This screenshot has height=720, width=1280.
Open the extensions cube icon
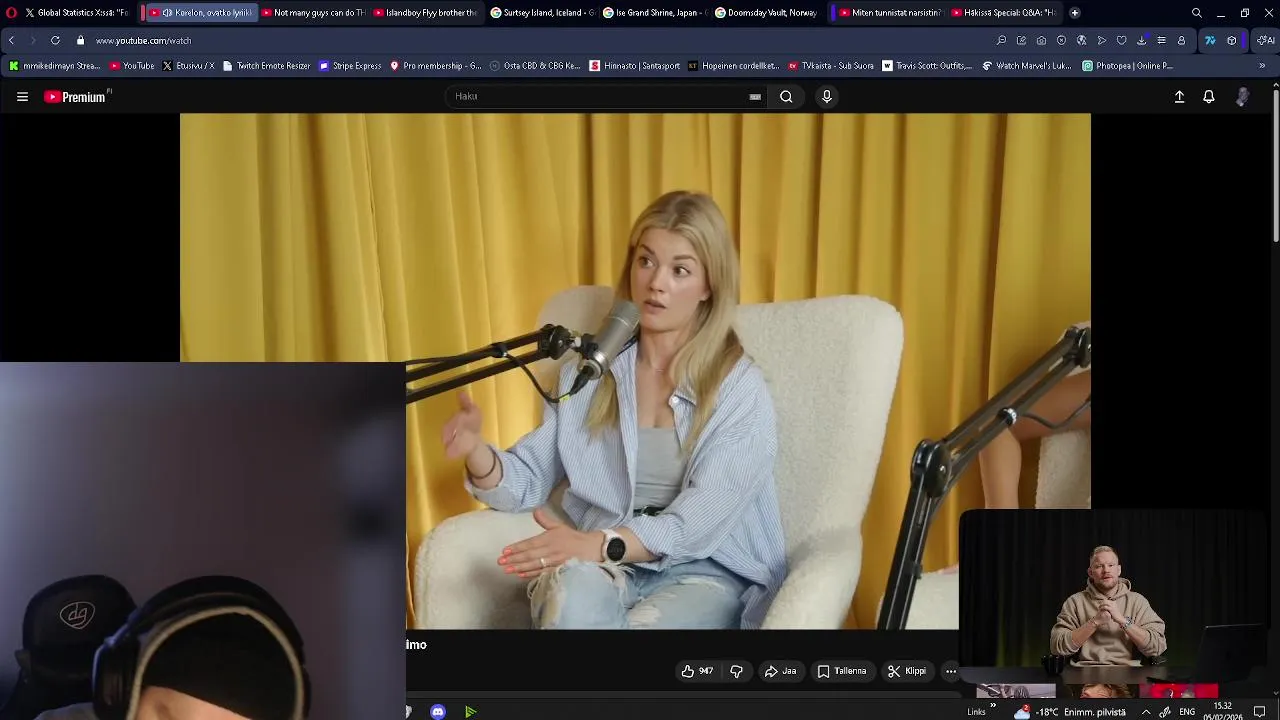click(x=1232, y=41)
